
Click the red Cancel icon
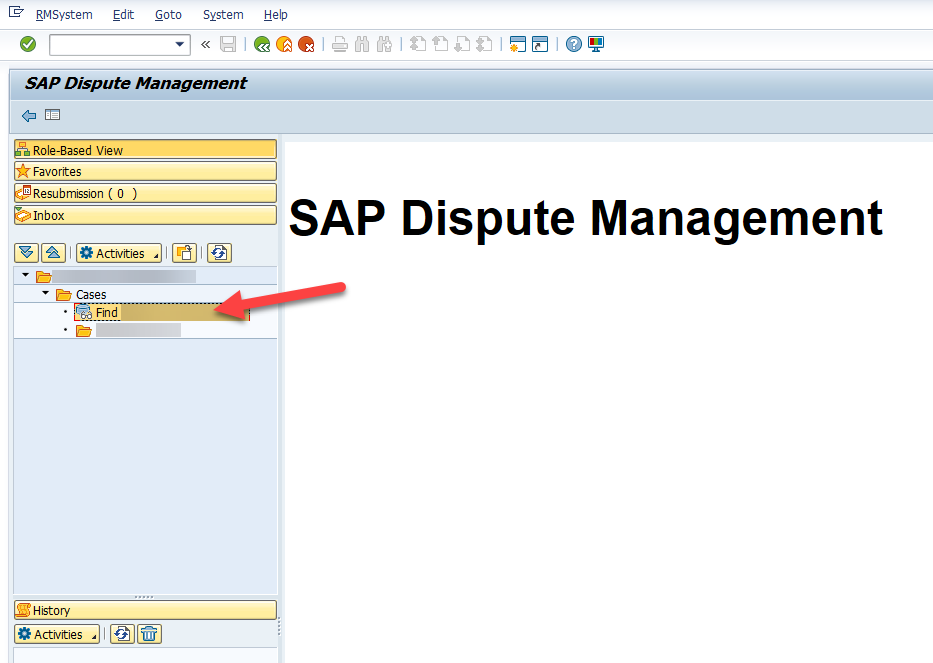click(x=306, y=44)
